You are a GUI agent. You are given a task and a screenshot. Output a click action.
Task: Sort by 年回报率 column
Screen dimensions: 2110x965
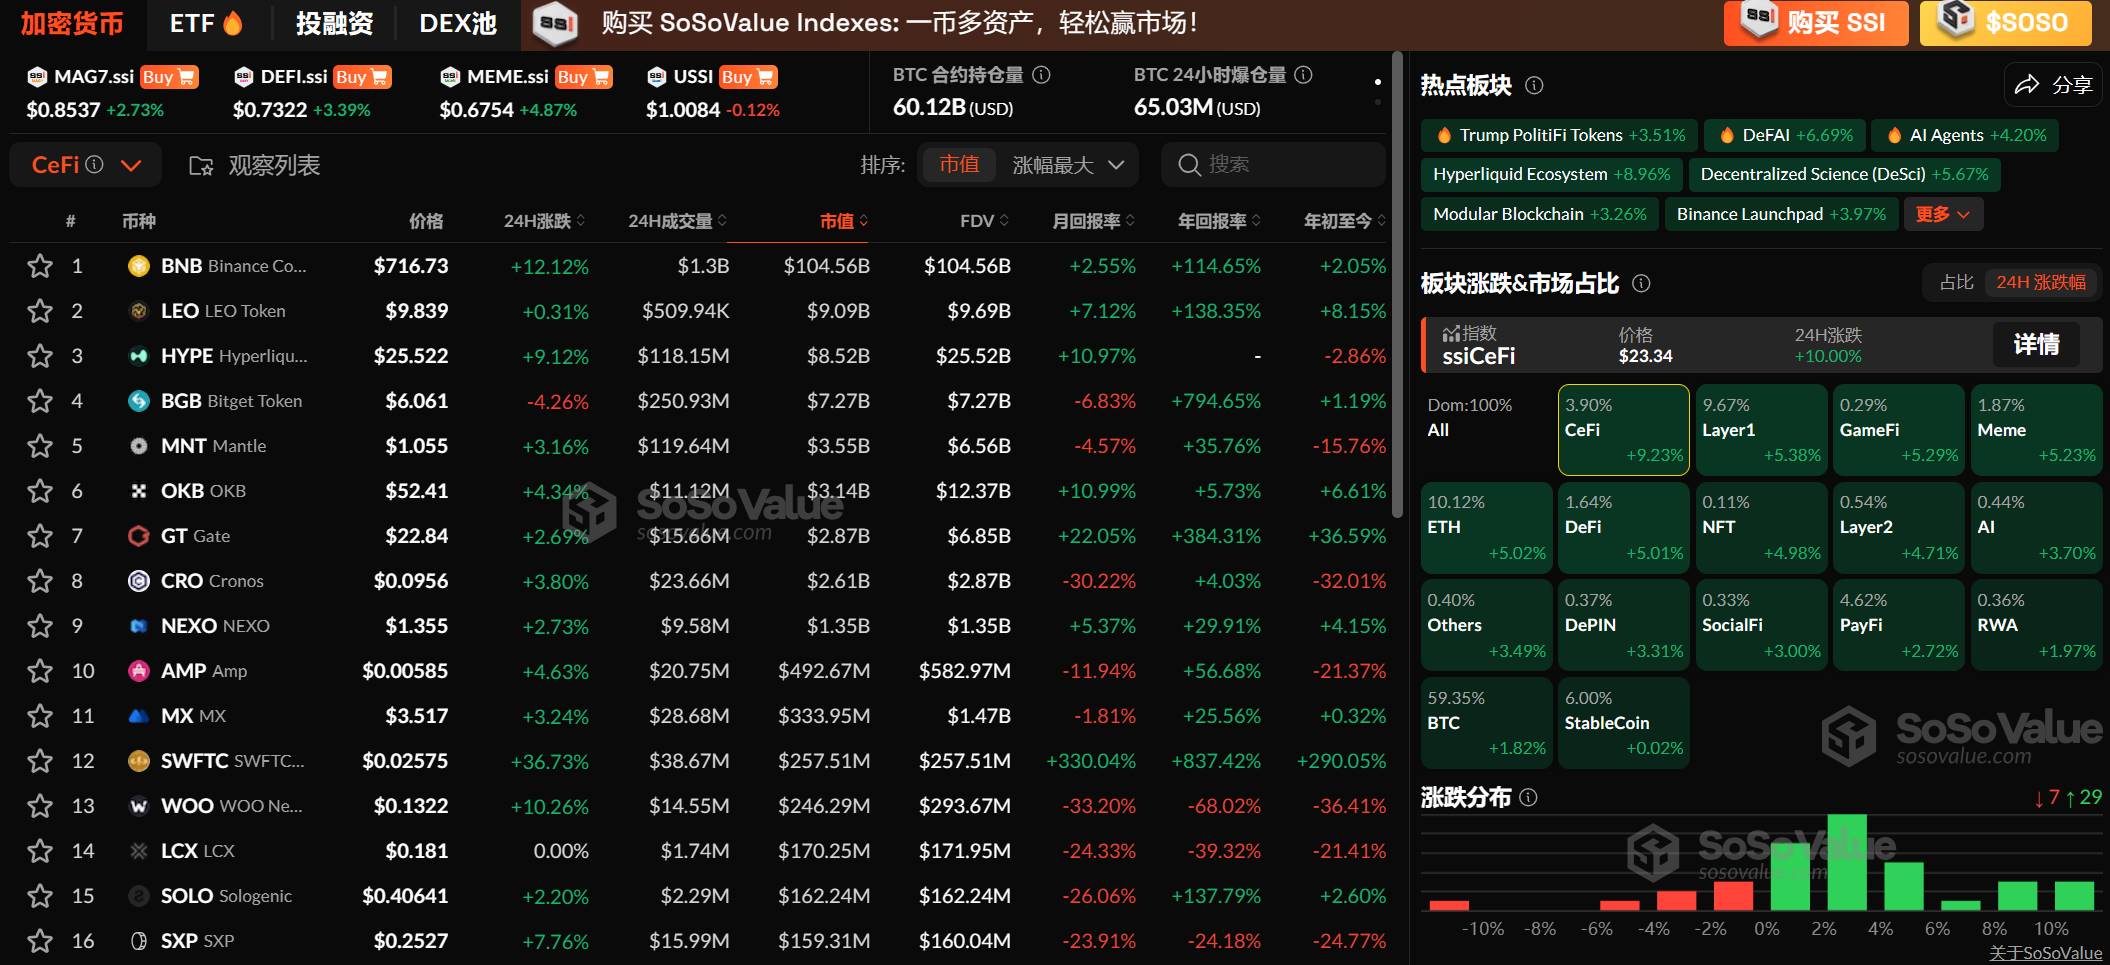pyautogui.click(x=1219, y=221)
